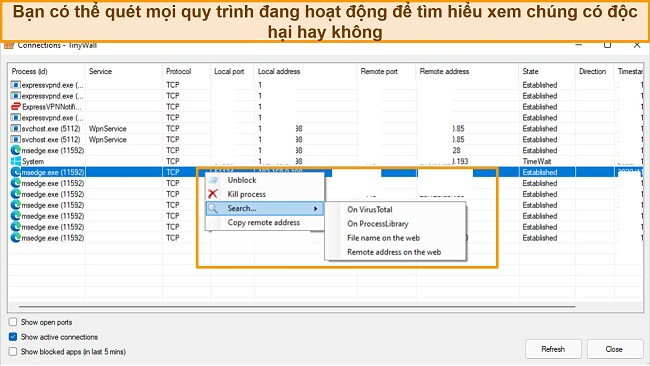This screenshot has height=366, width=650.
Task: Select the System process row text
Action: [x=33, y=161]
